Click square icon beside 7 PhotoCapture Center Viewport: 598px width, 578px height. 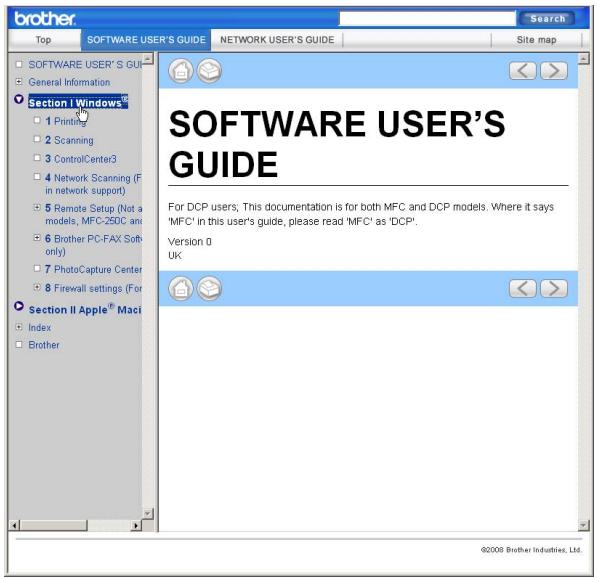(x=37, y=268)
